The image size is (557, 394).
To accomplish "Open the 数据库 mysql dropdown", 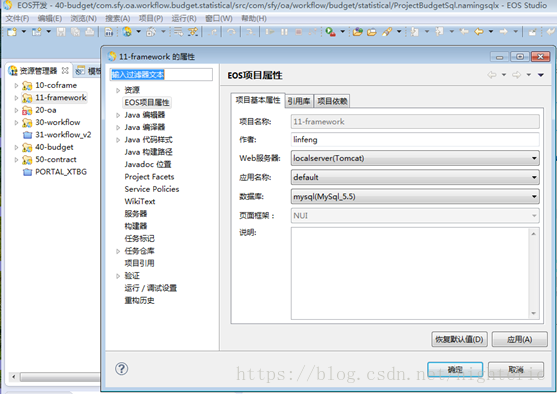I will (415, 196).
